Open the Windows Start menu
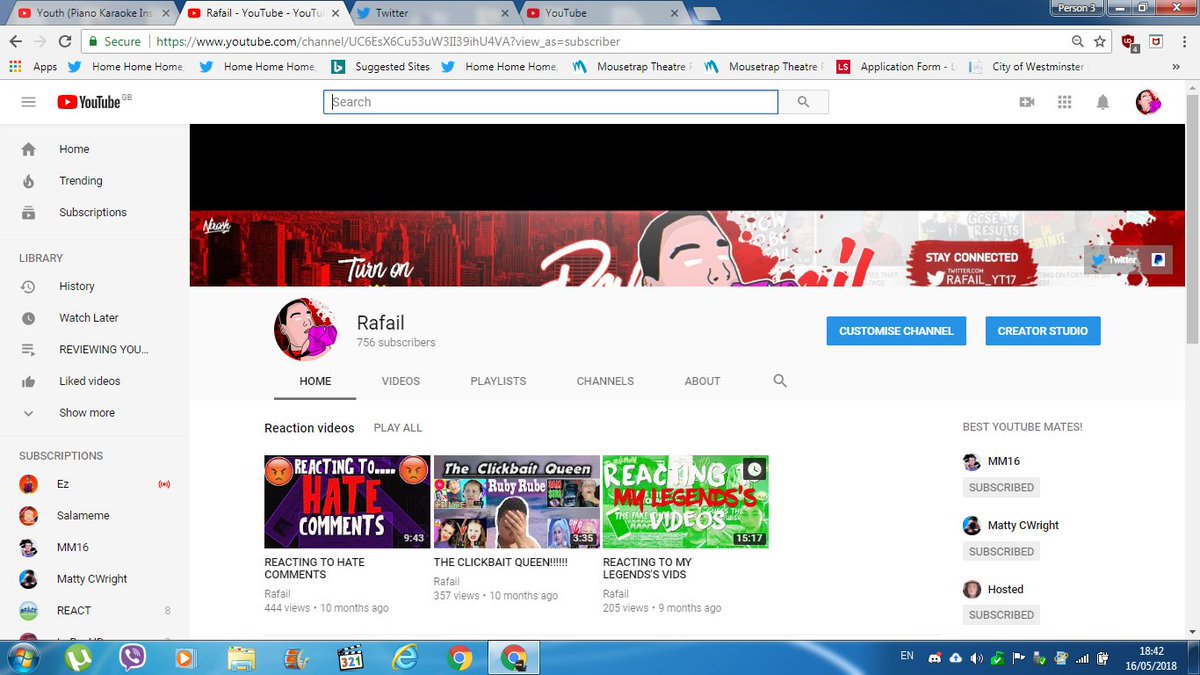The height and width of the screenshot is (675, 1200). tap(22, 657)
